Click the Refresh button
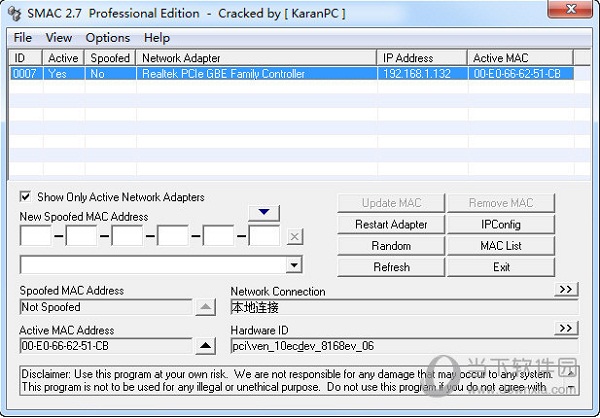Screen dimensions: 600x418 tap(391, 267)
